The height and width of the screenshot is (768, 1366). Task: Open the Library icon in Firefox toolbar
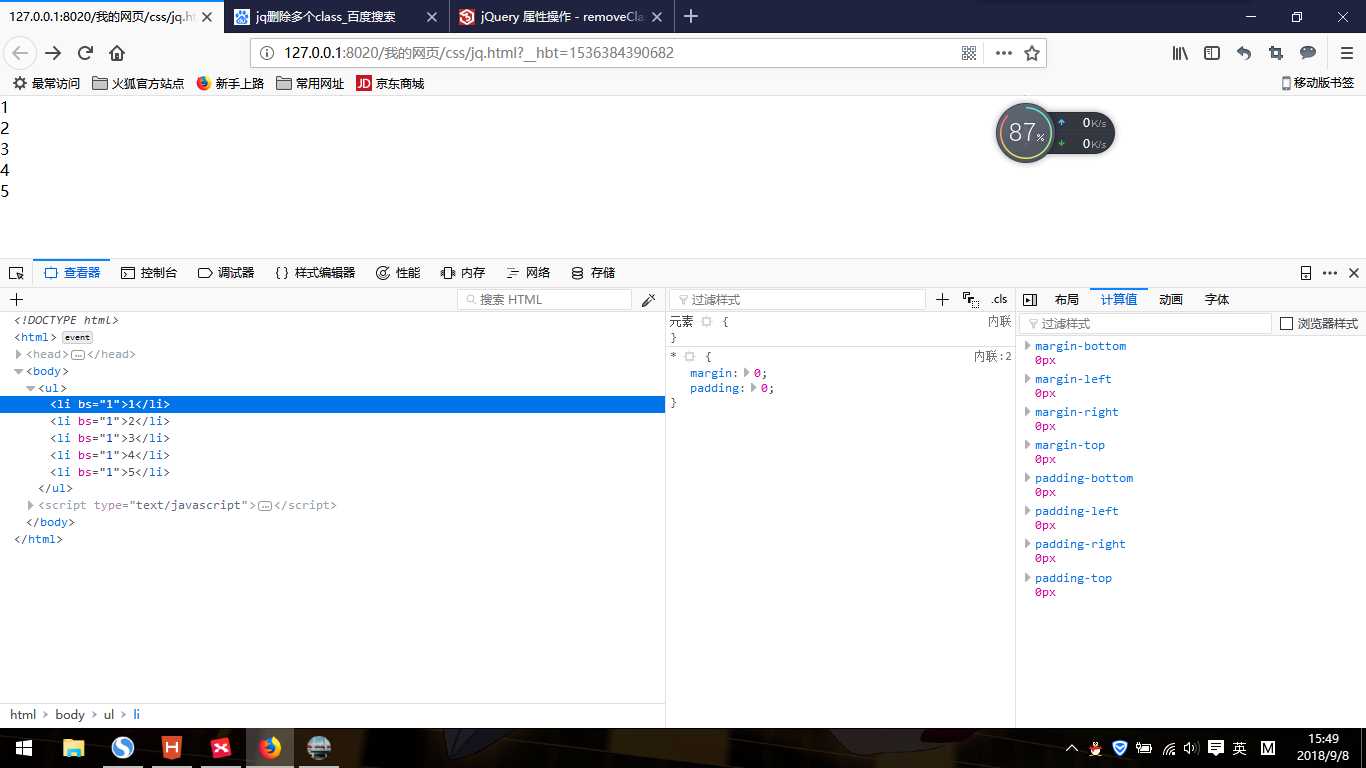(x=1181, y=53)
